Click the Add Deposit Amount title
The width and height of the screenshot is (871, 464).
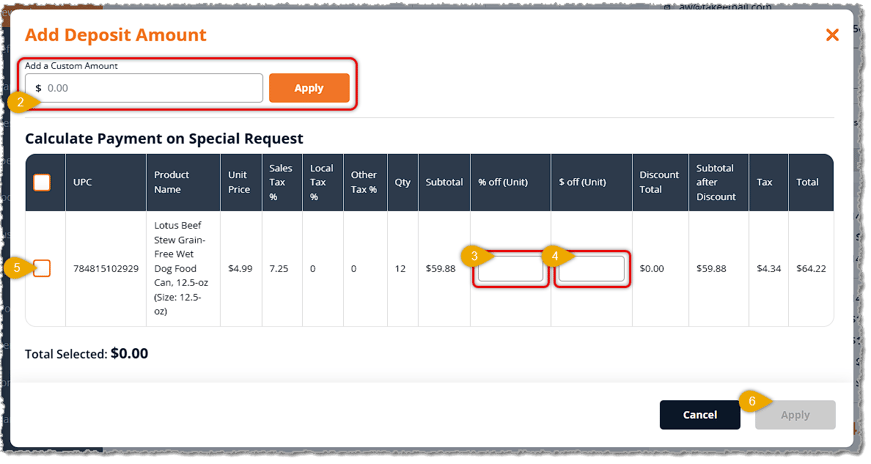point(116,35)
